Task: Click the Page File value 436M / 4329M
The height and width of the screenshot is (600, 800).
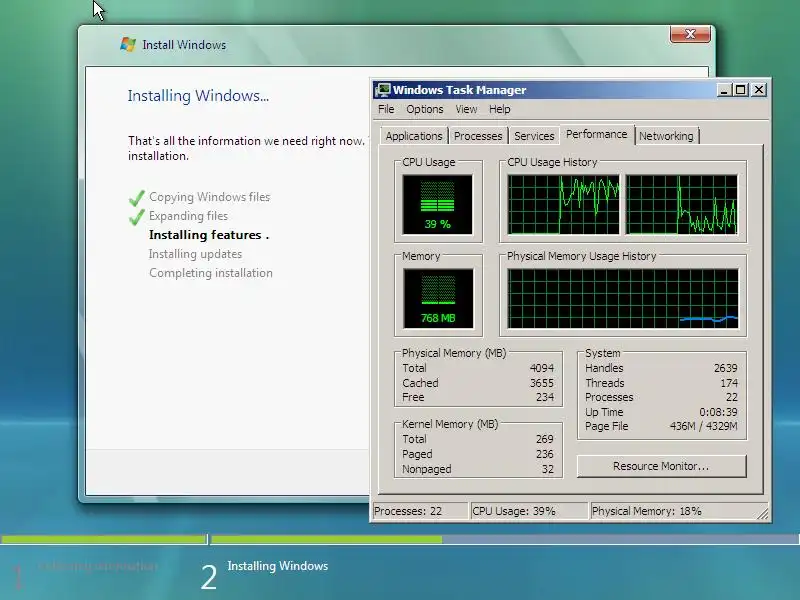Action: 704,427
